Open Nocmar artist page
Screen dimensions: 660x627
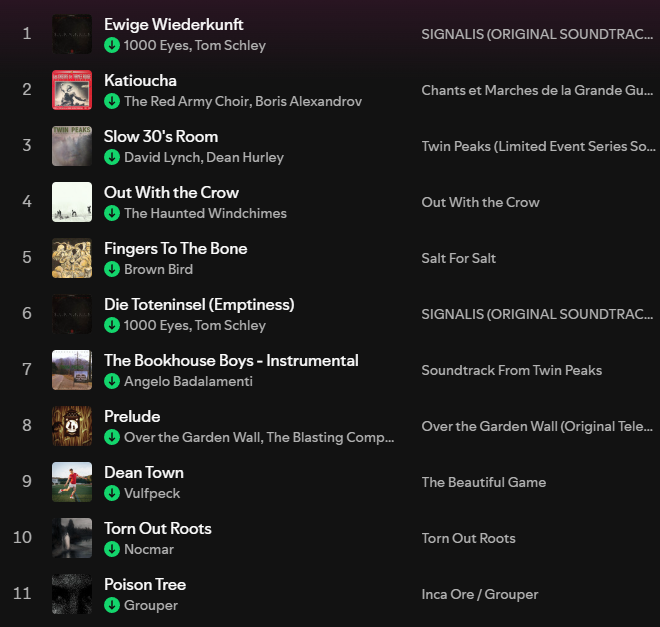click(149, 549)
